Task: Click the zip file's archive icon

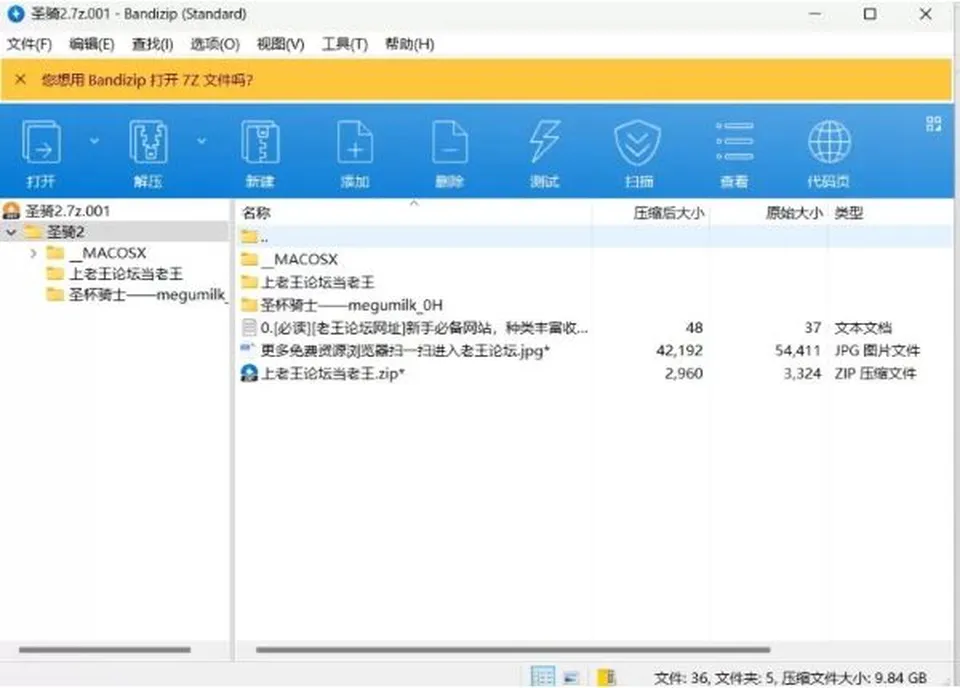Action: [x=249, y=373]
